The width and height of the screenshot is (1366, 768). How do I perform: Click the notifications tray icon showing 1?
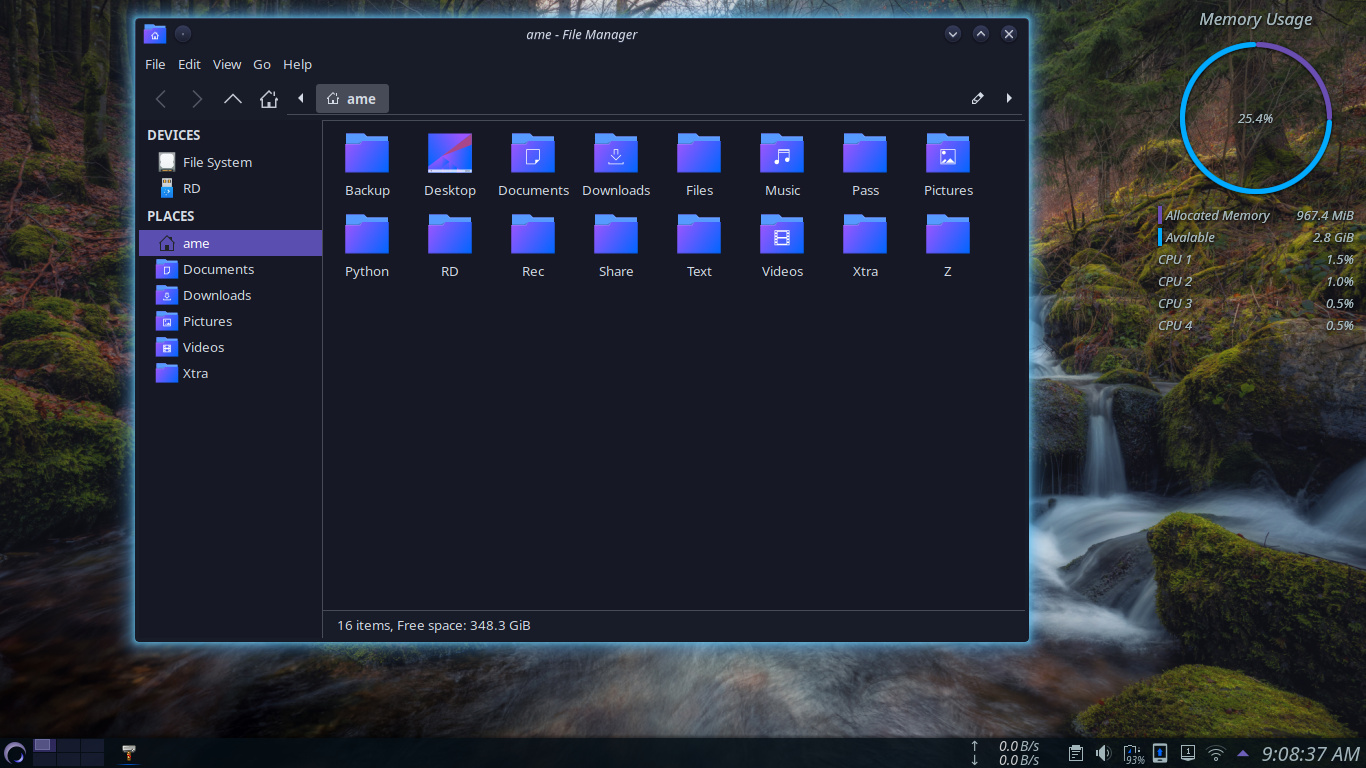[x=1188, y=752]
